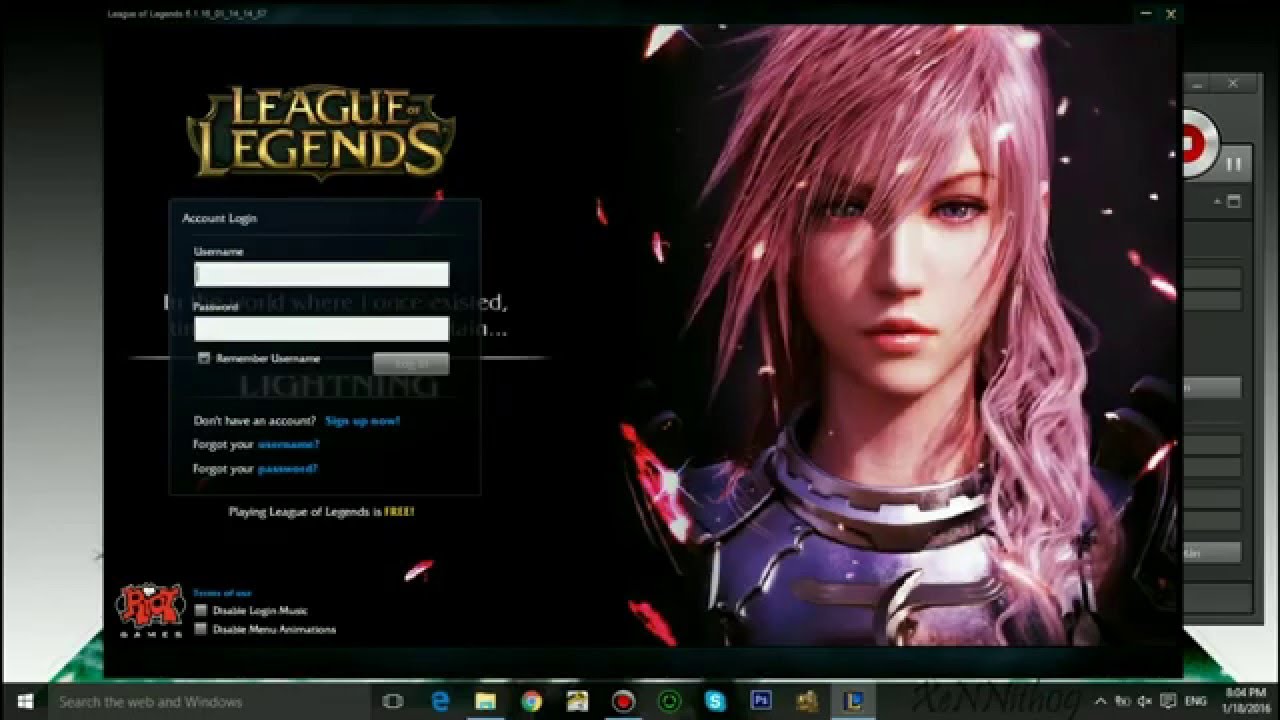Click the forgot password link
Screen dimensions: 1280x720
pyautogui.click(x=287, y=468)
